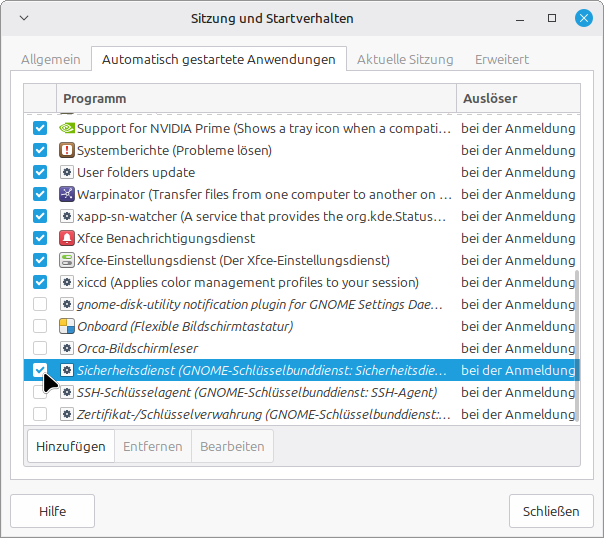Select the Warpinator row text
604x538 pixels.
click(264, 194)
